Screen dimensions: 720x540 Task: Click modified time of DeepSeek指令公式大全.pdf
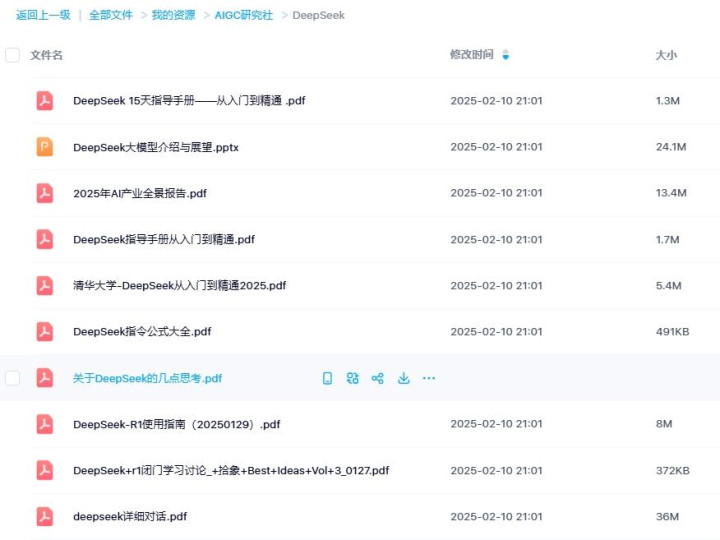pos(496,332)
